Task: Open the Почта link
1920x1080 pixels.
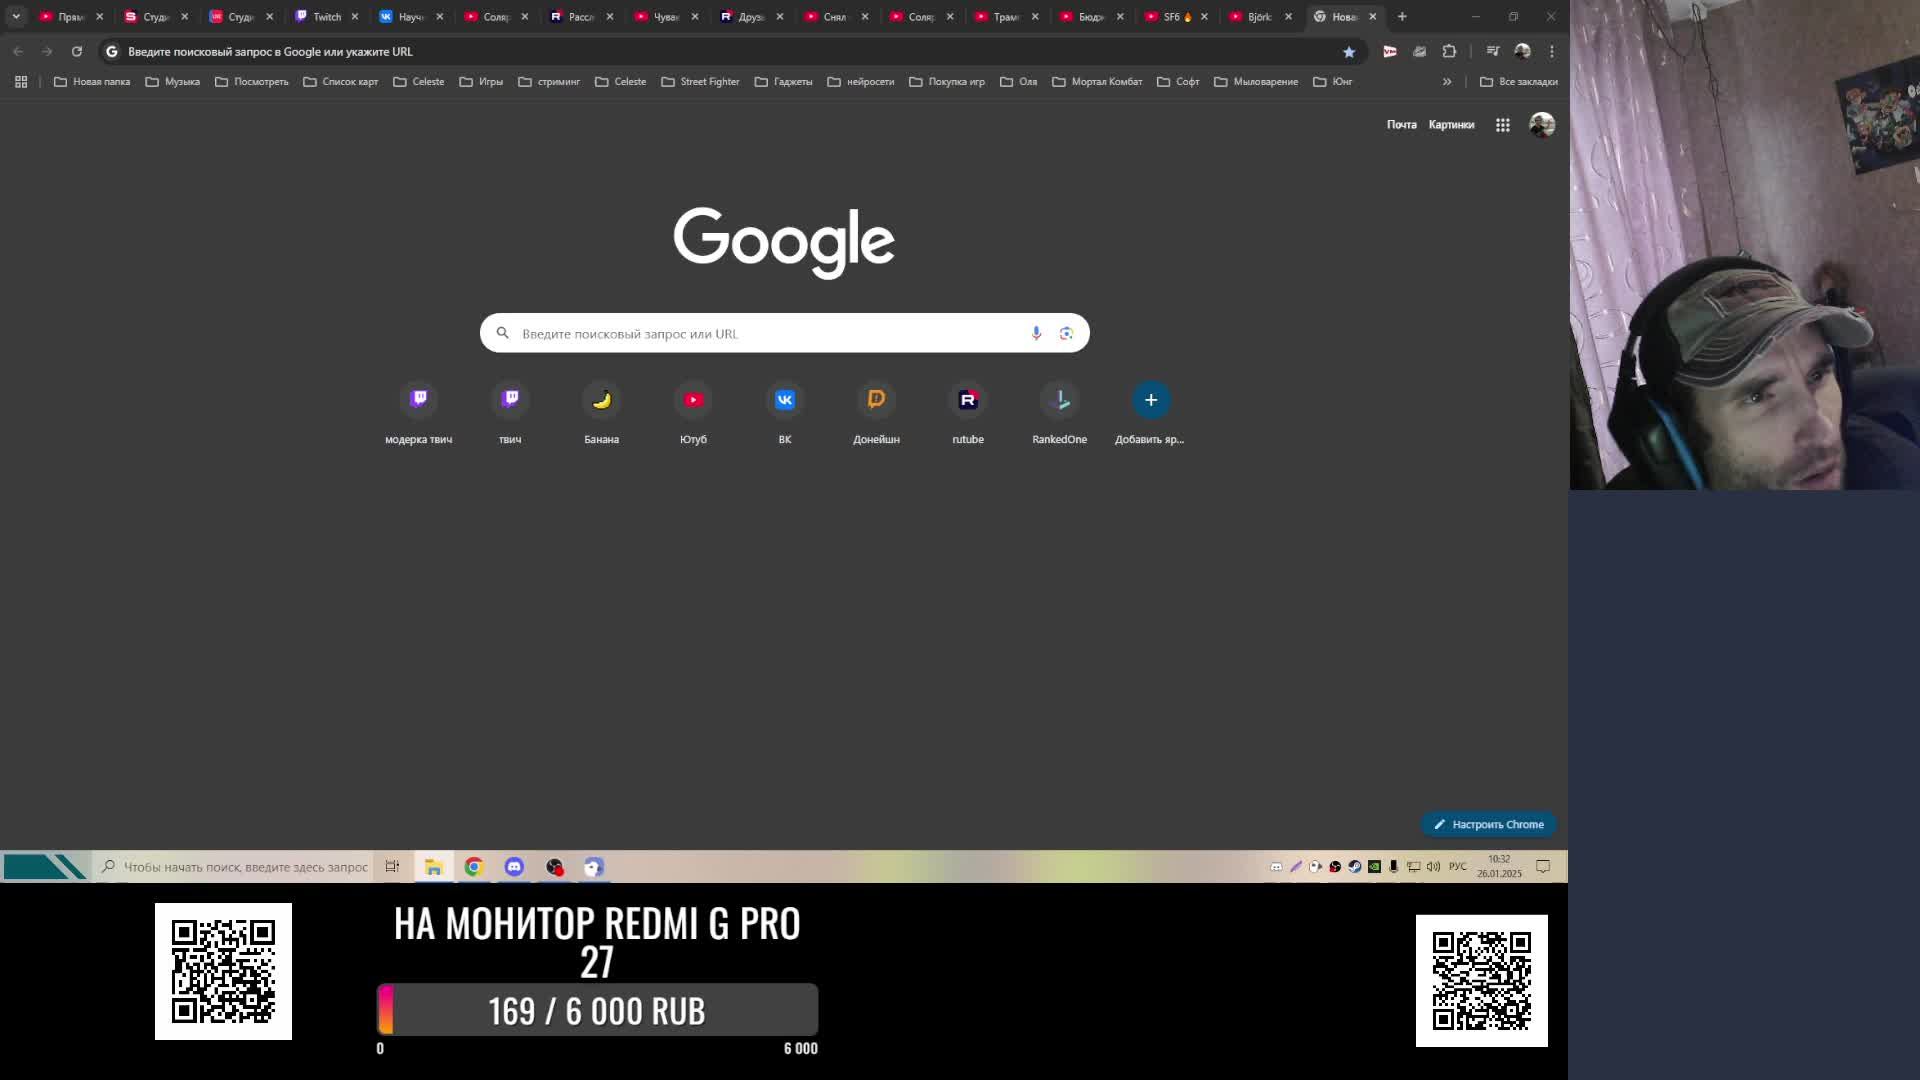Action: pyautogui.click(x=1401, y=125)
